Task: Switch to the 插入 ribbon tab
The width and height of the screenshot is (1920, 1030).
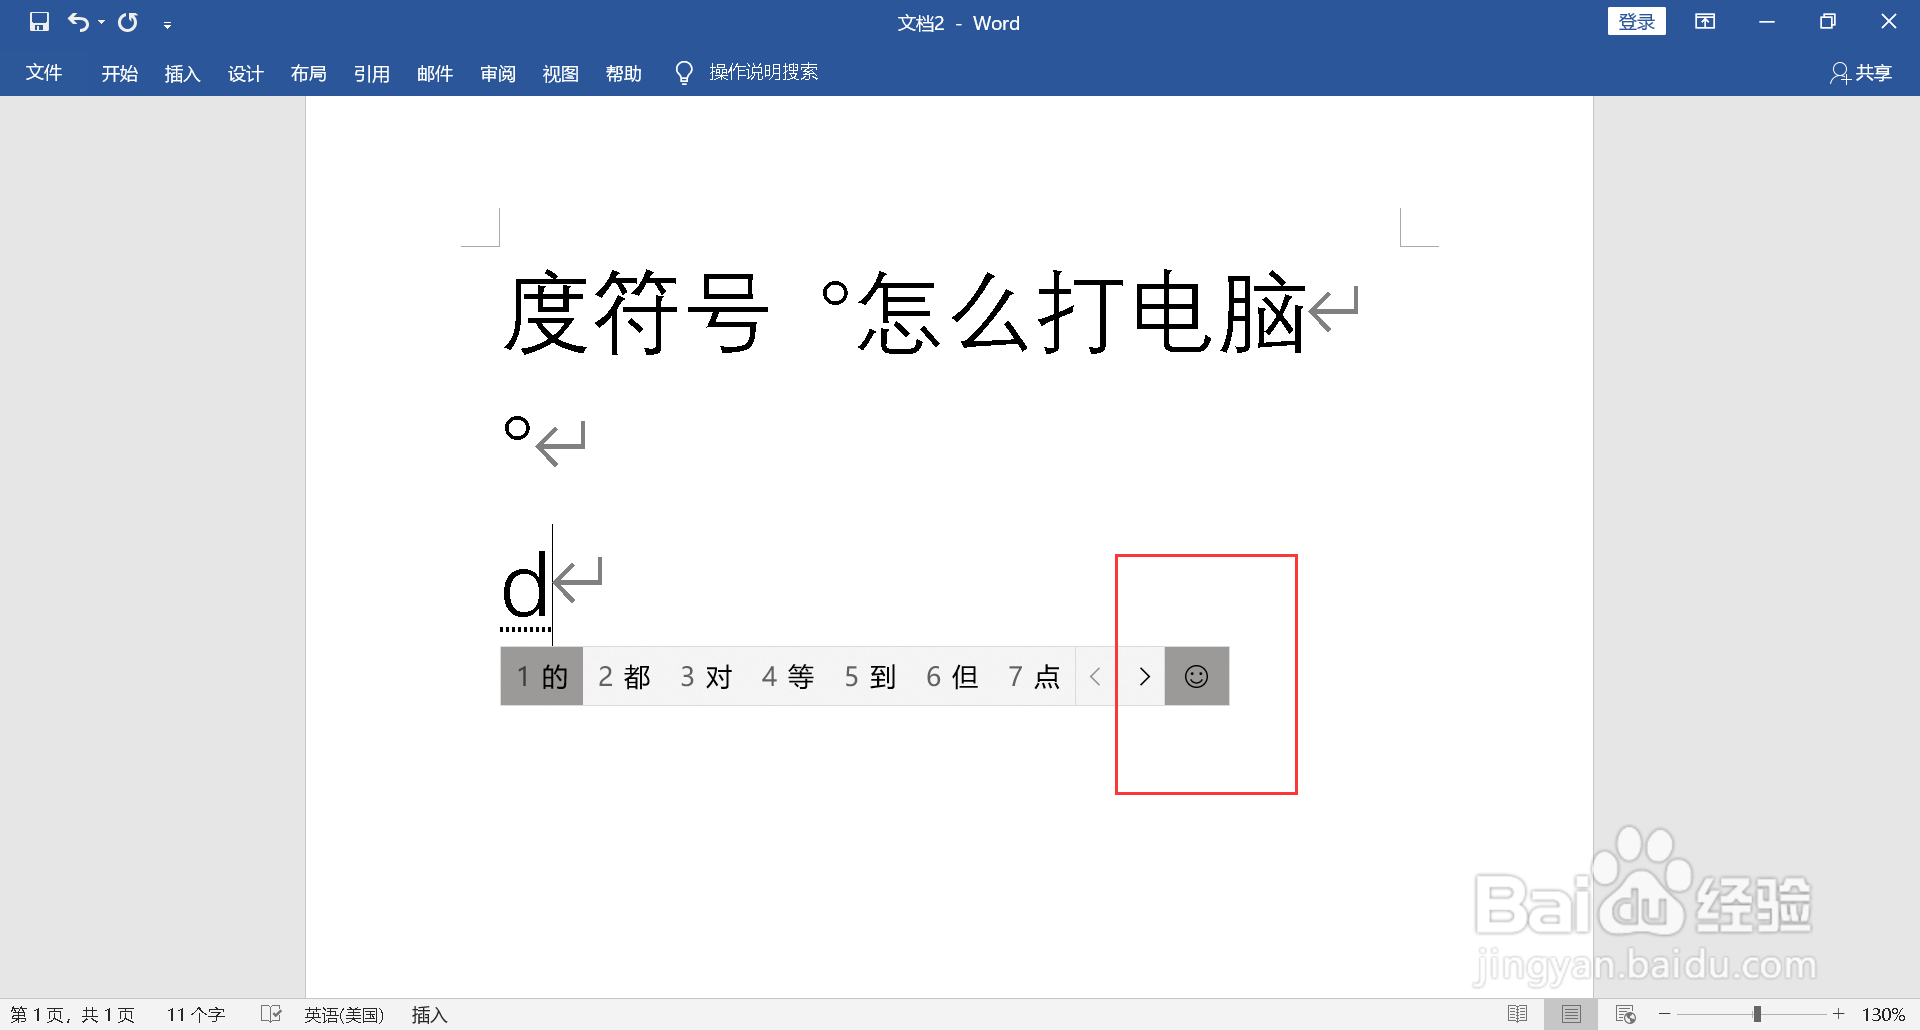Action: 182,73
